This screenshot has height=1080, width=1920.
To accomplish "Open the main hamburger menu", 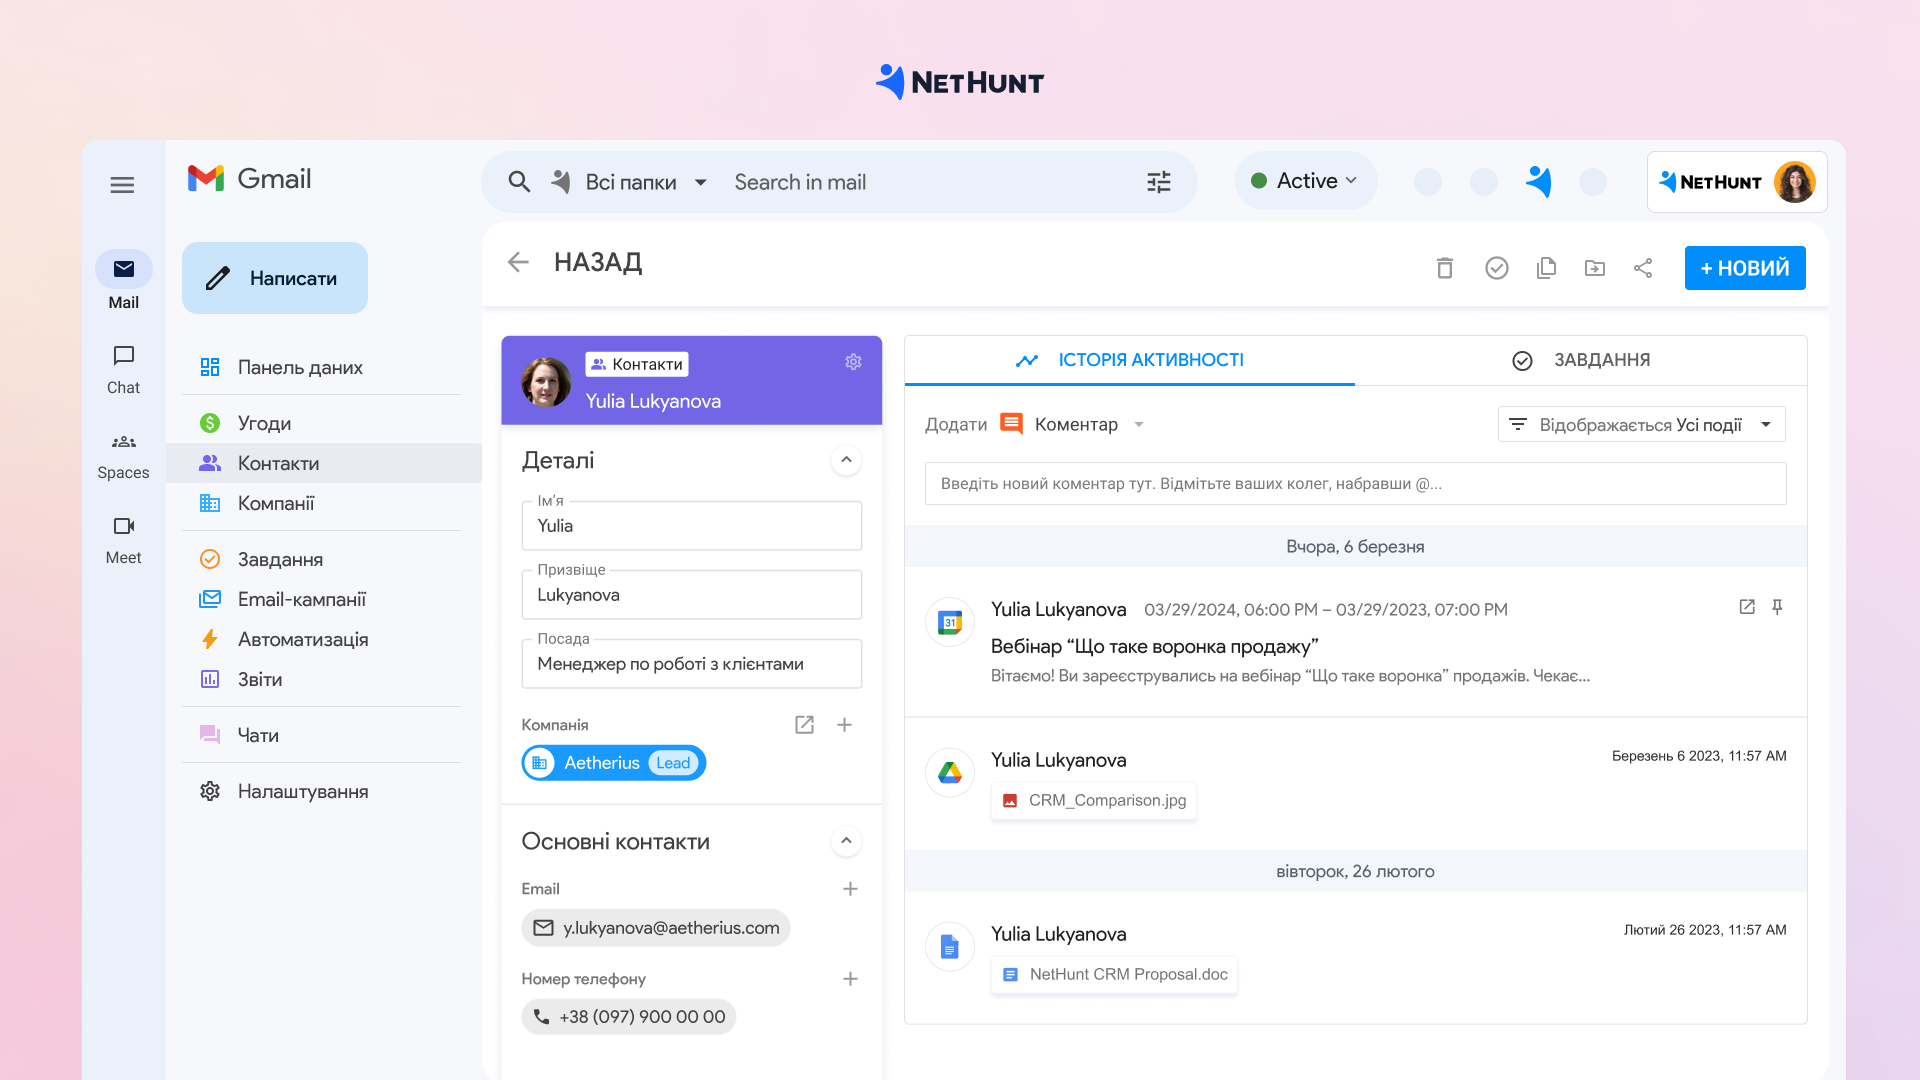I will coord(122,185).
